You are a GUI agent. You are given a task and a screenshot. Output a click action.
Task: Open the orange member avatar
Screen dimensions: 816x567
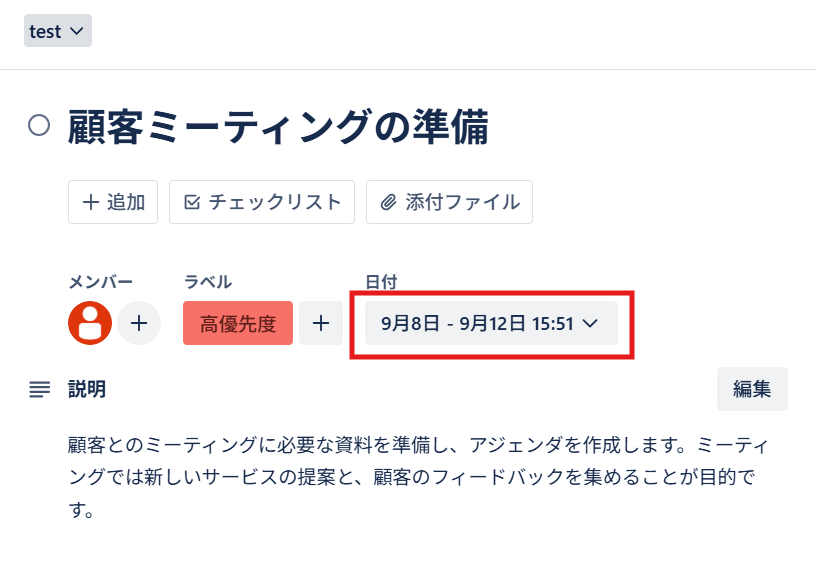point(90,323)
